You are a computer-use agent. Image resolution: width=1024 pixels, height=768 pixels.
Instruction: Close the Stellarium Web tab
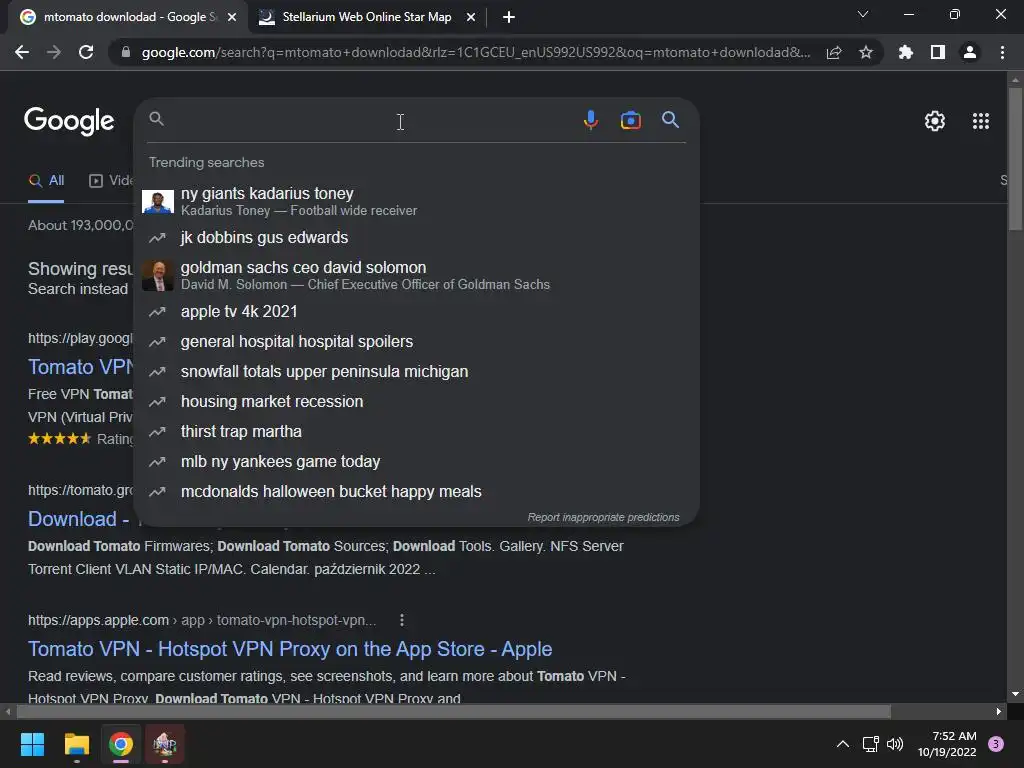click(x=470, y=17)
